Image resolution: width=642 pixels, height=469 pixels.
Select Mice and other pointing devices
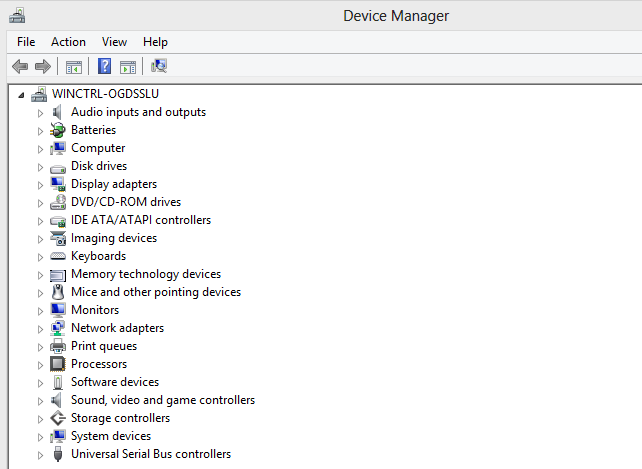pyautogui.click(x=155, y=292)
